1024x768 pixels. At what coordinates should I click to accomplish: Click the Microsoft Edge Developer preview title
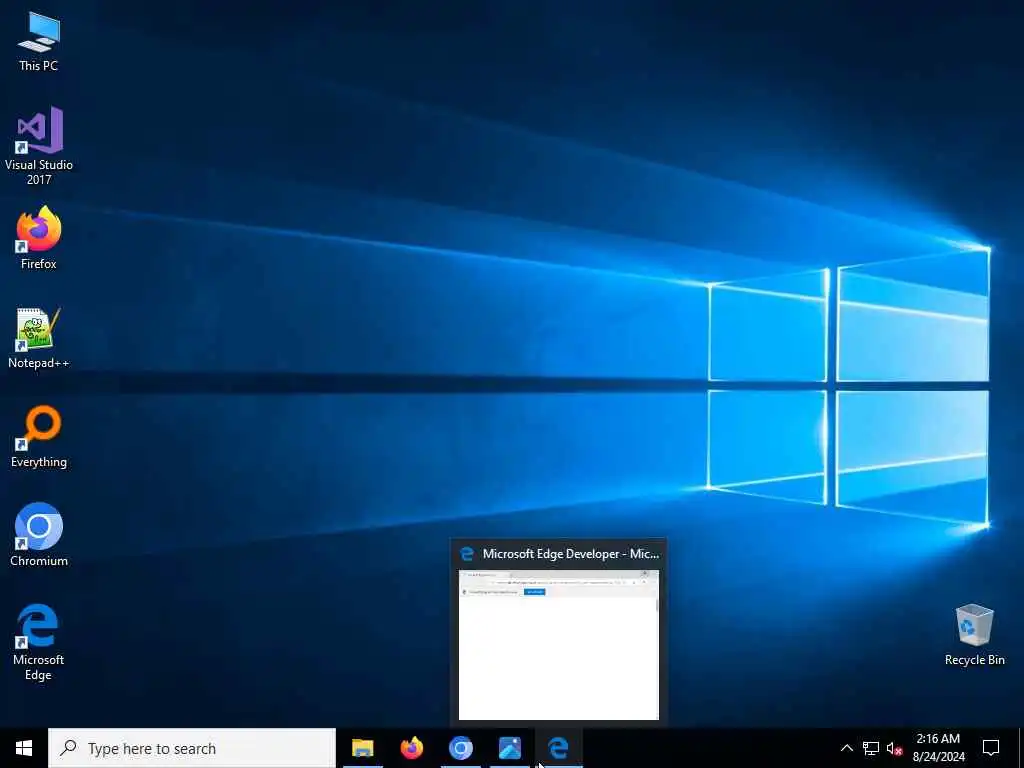tap(571, 554)
